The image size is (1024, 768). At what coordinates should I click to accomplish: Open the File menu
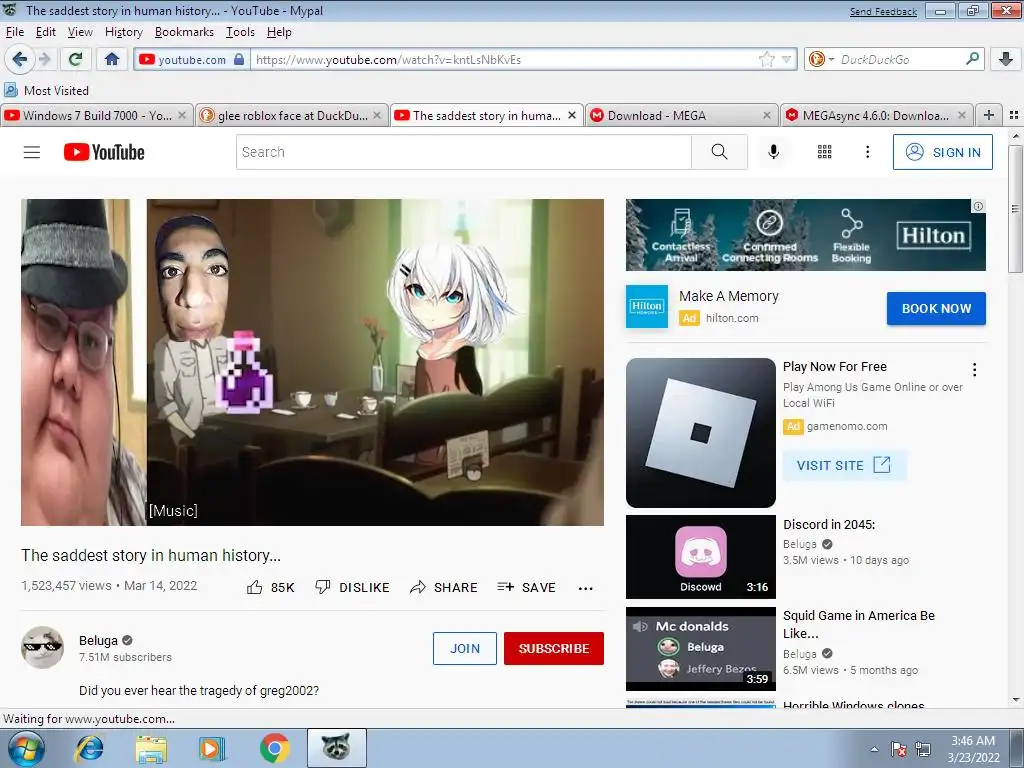tap(14, 32)
